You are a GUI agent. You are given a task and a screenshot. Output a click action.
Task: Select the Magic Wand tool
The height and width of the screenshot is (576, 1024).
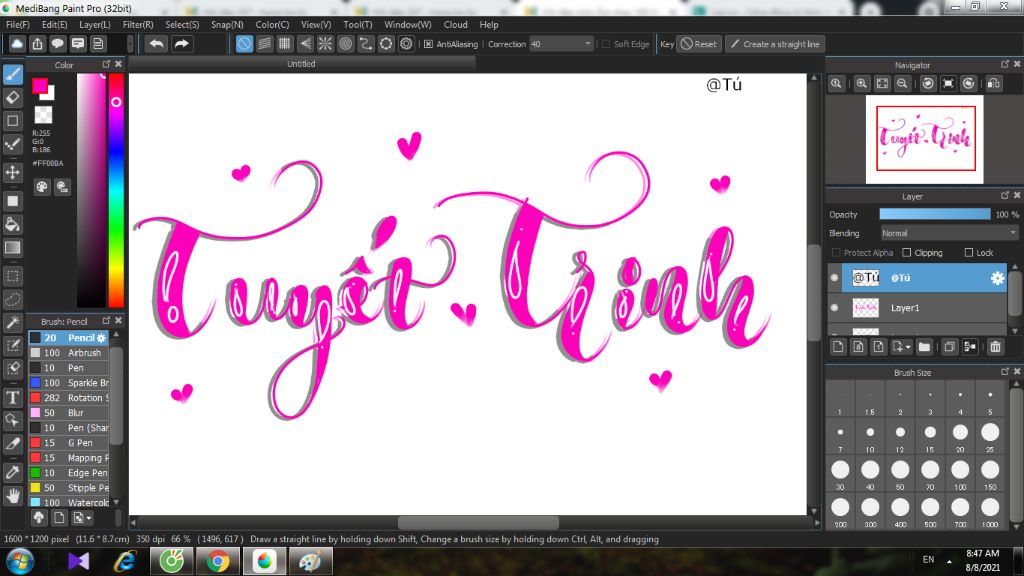12,323
